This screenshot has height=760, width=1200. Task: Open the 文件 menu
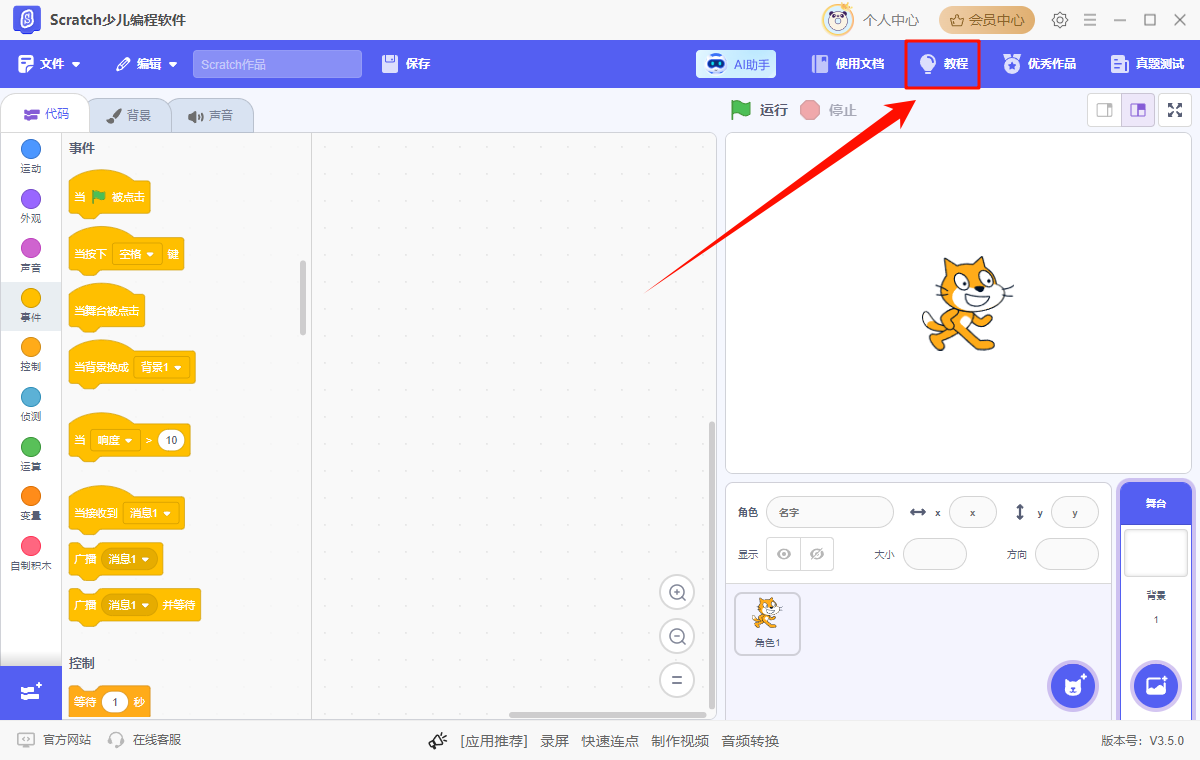(48, 63)
